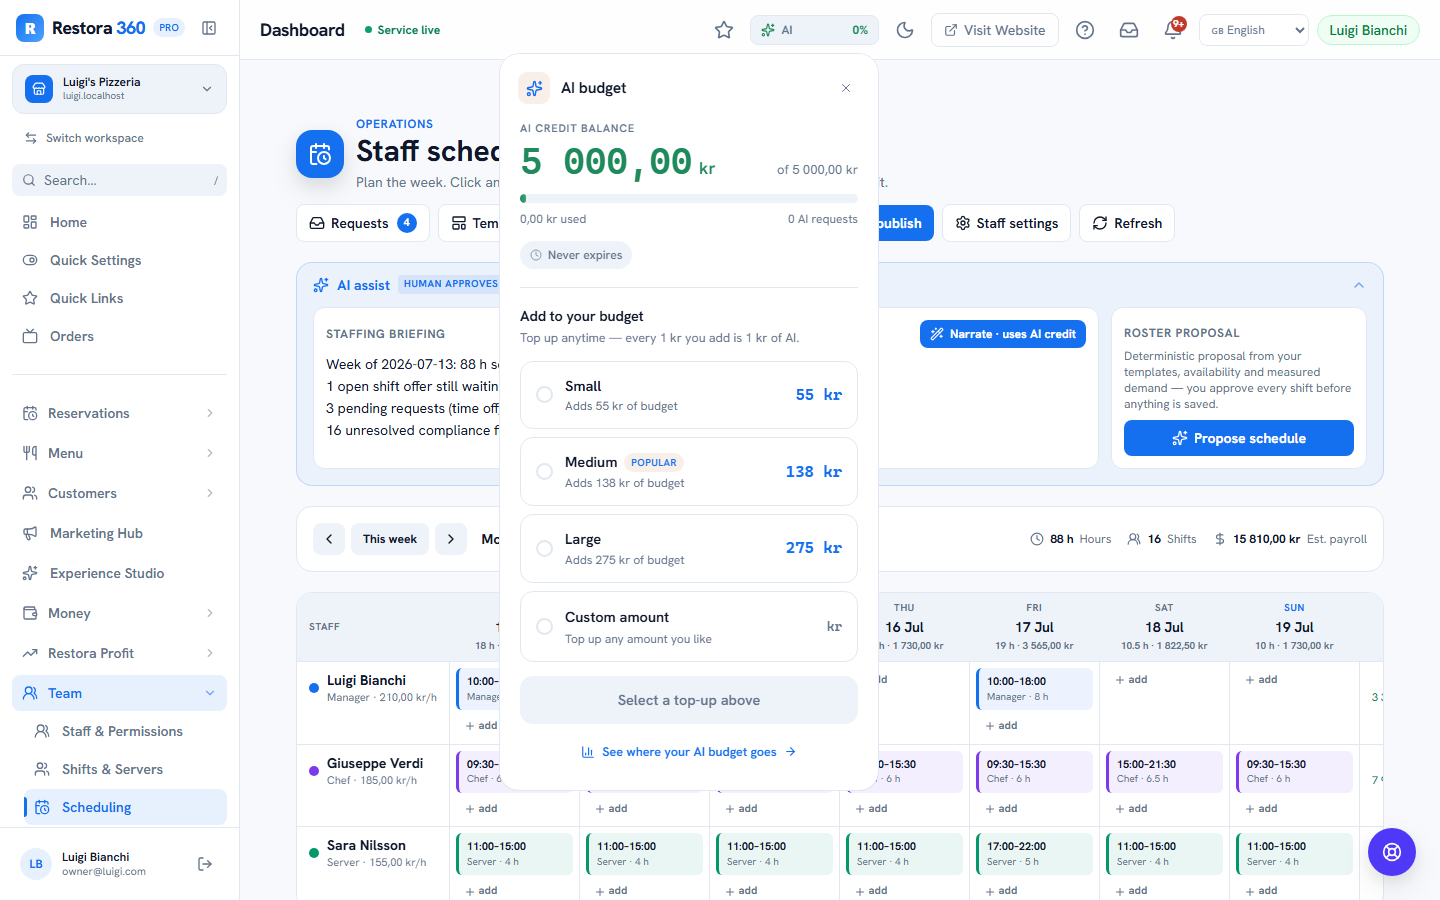Click the Refresh button
1440x900 pixels.
click(x=1127, y=223)
